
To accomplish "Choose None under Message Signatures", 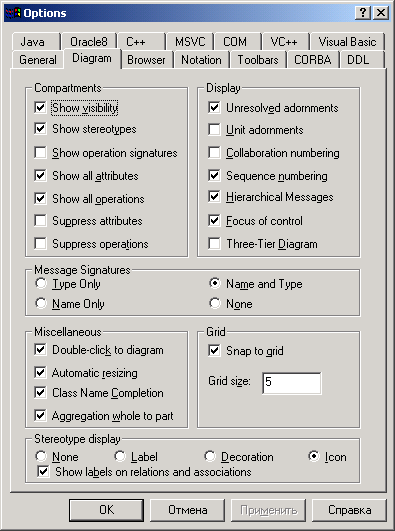I will (x=215, y=303).
